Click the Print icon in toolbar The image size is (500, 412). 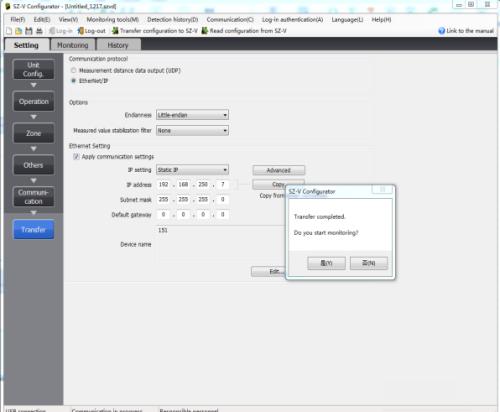(x=39, y=31)
